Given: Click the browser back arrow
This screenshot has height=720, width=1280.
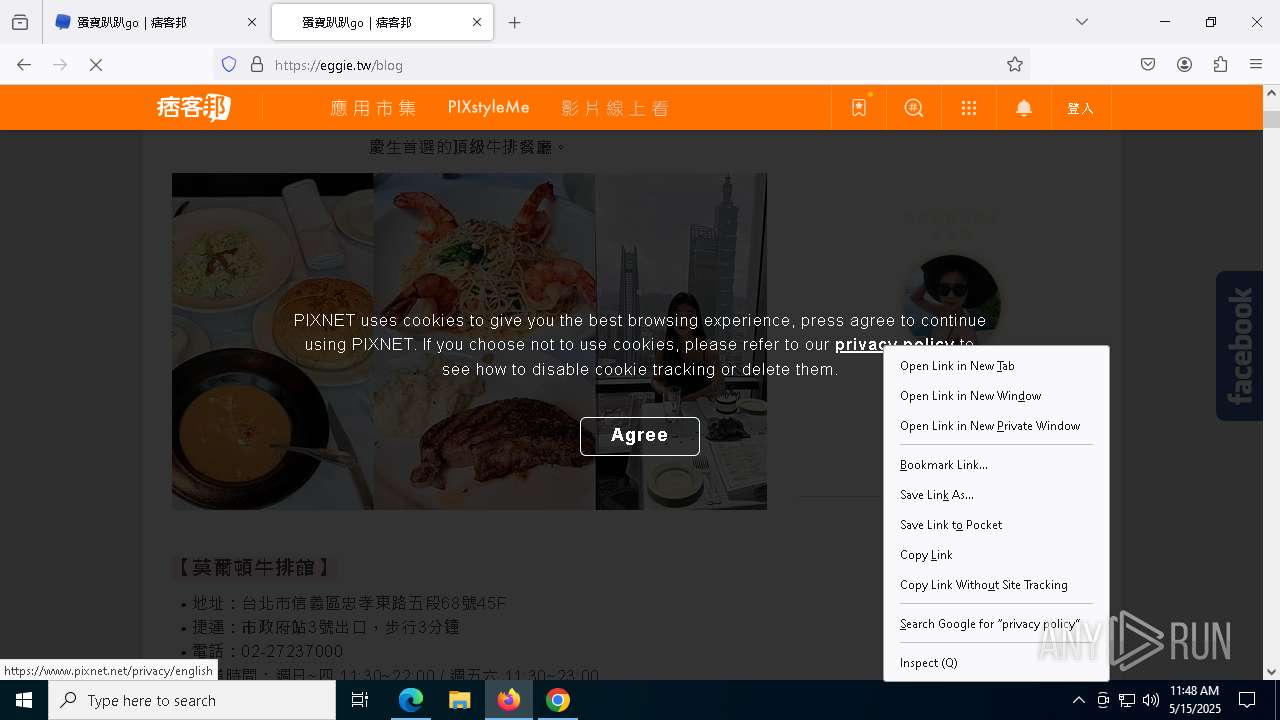Looking at the screenshot, I should coord(24,64).
